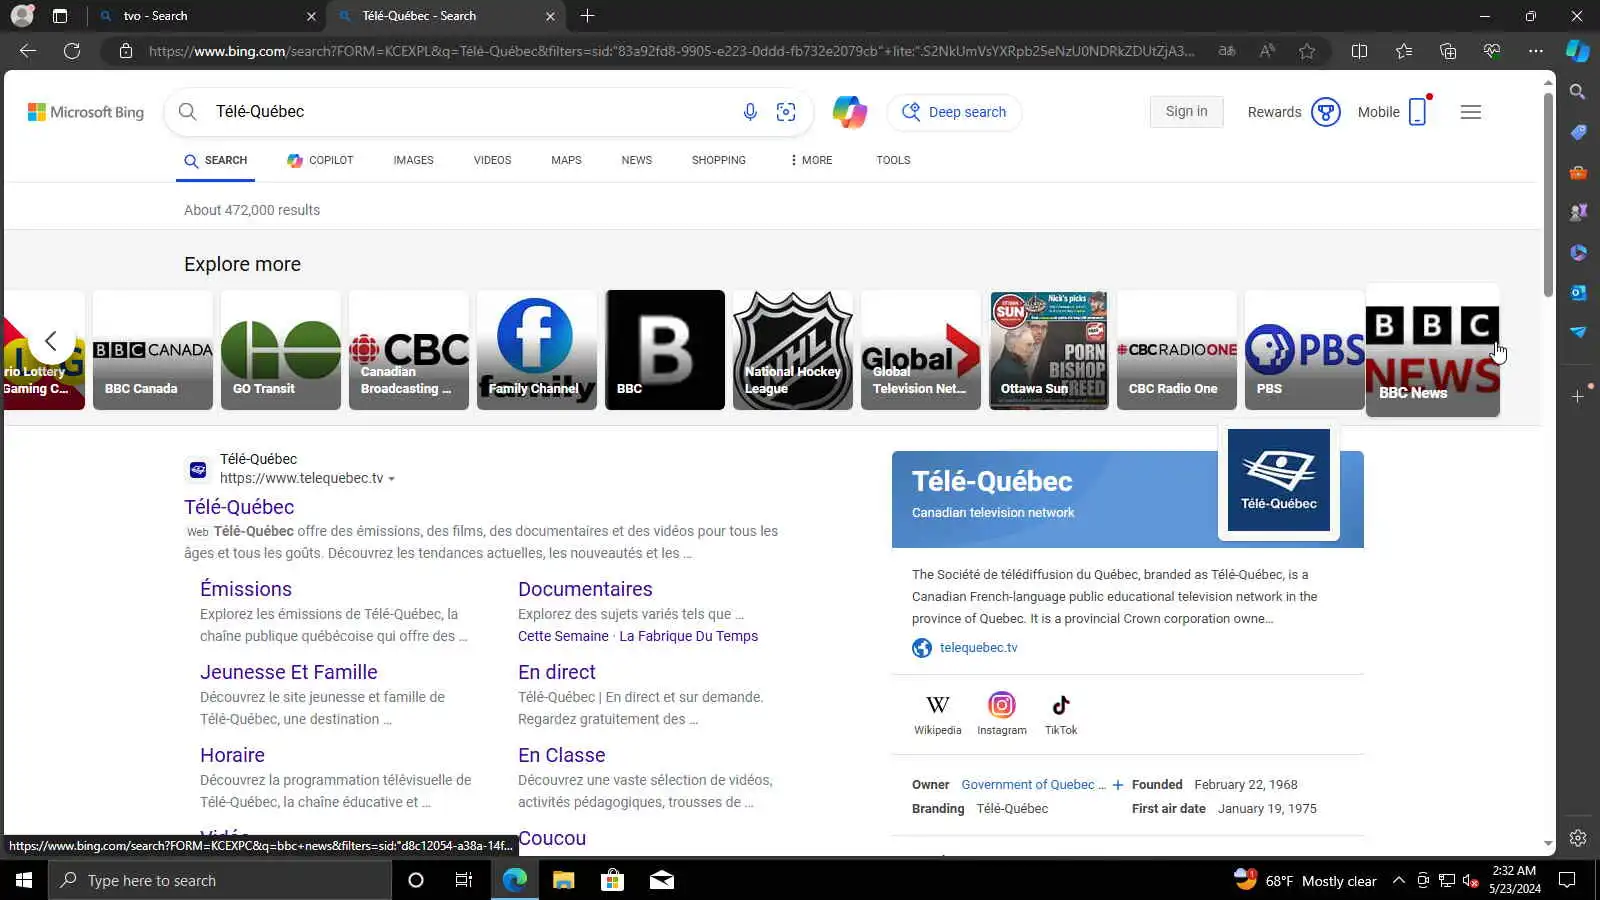
Task: Open Edge favorites list
Action: [1404, 51]
